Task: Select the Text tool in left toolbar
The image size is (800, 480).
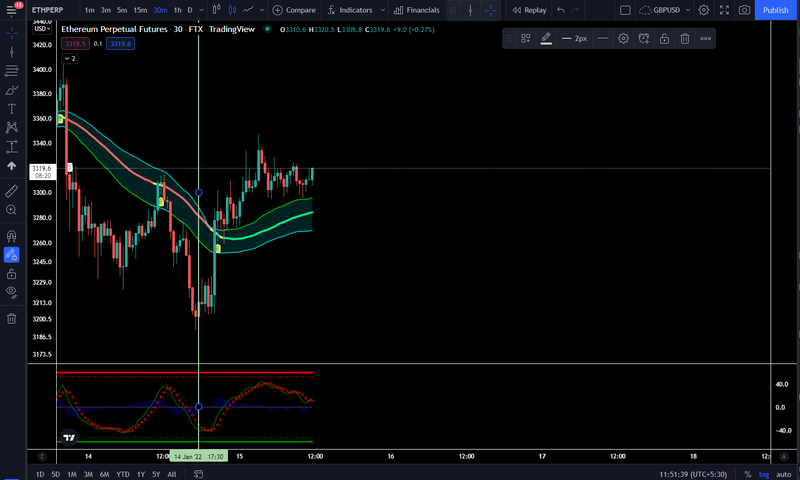Action: click(11, 109)
